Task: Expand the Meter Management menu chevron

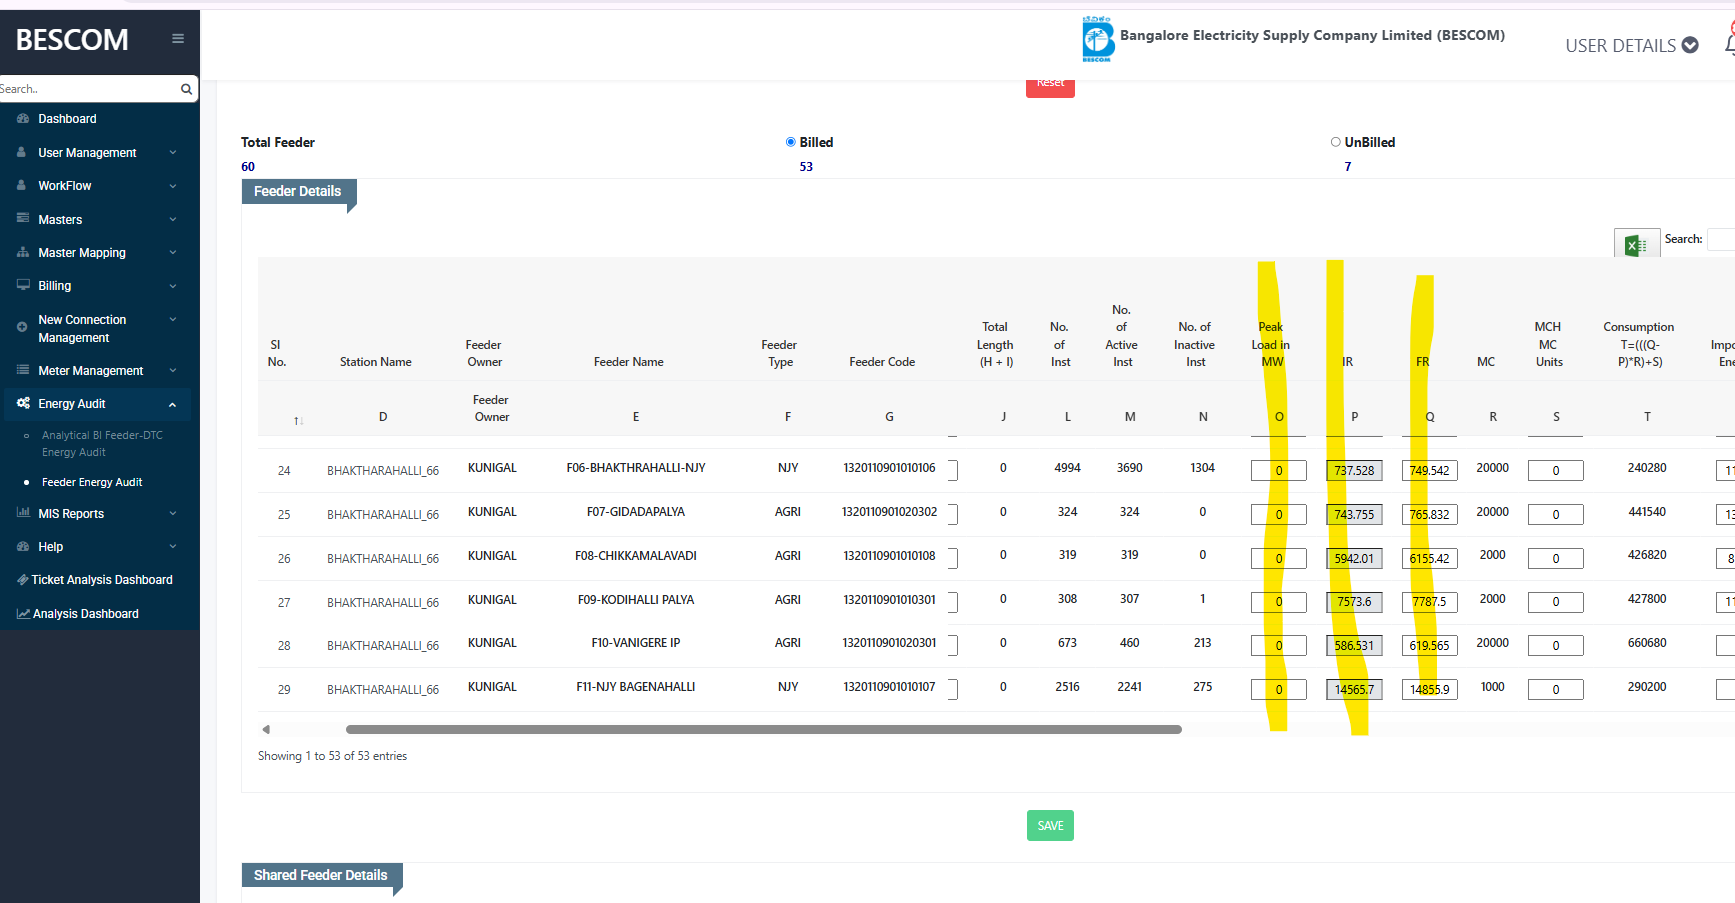Action: point(173,370)
